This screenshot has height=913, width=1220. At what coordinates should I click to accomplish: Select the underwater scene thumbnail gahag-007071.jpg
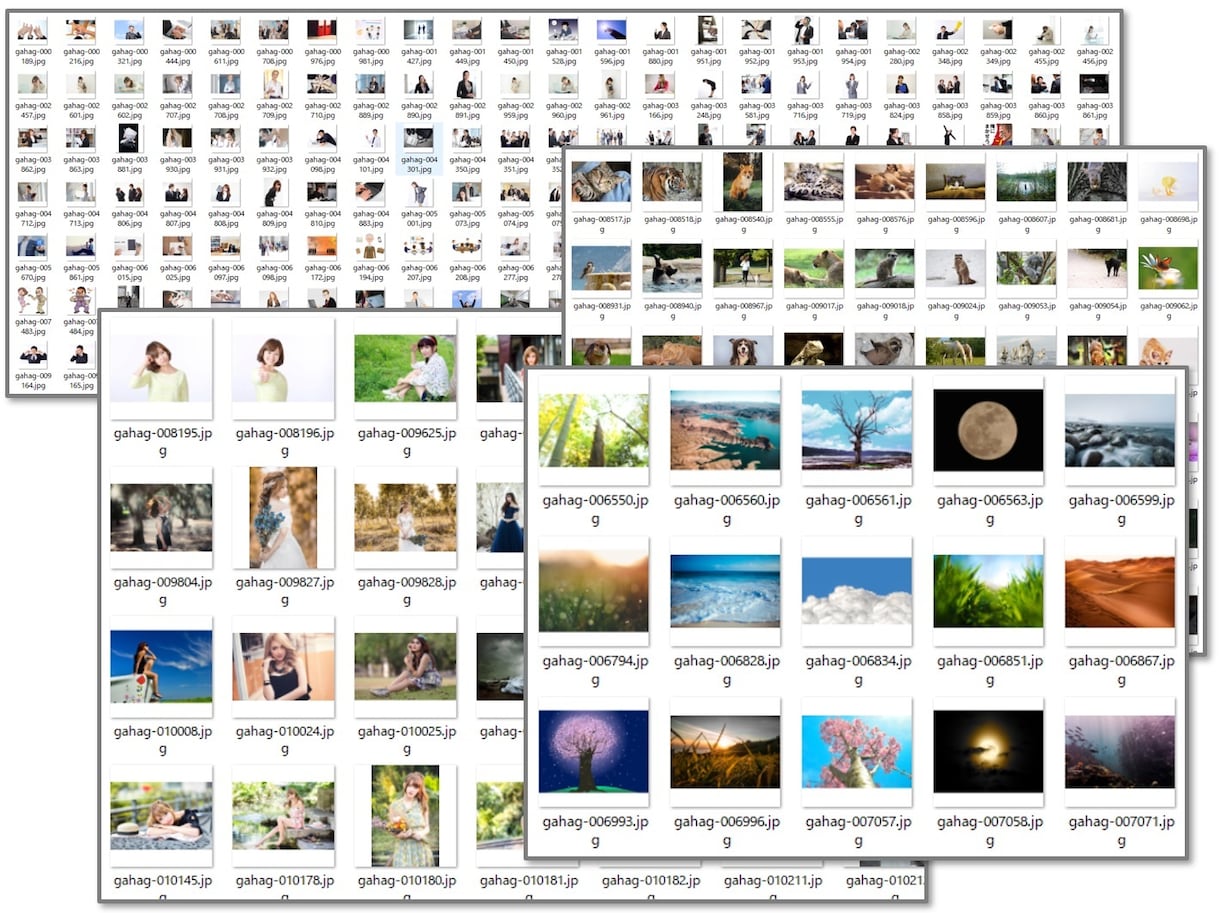click(x=1120, y=751)
